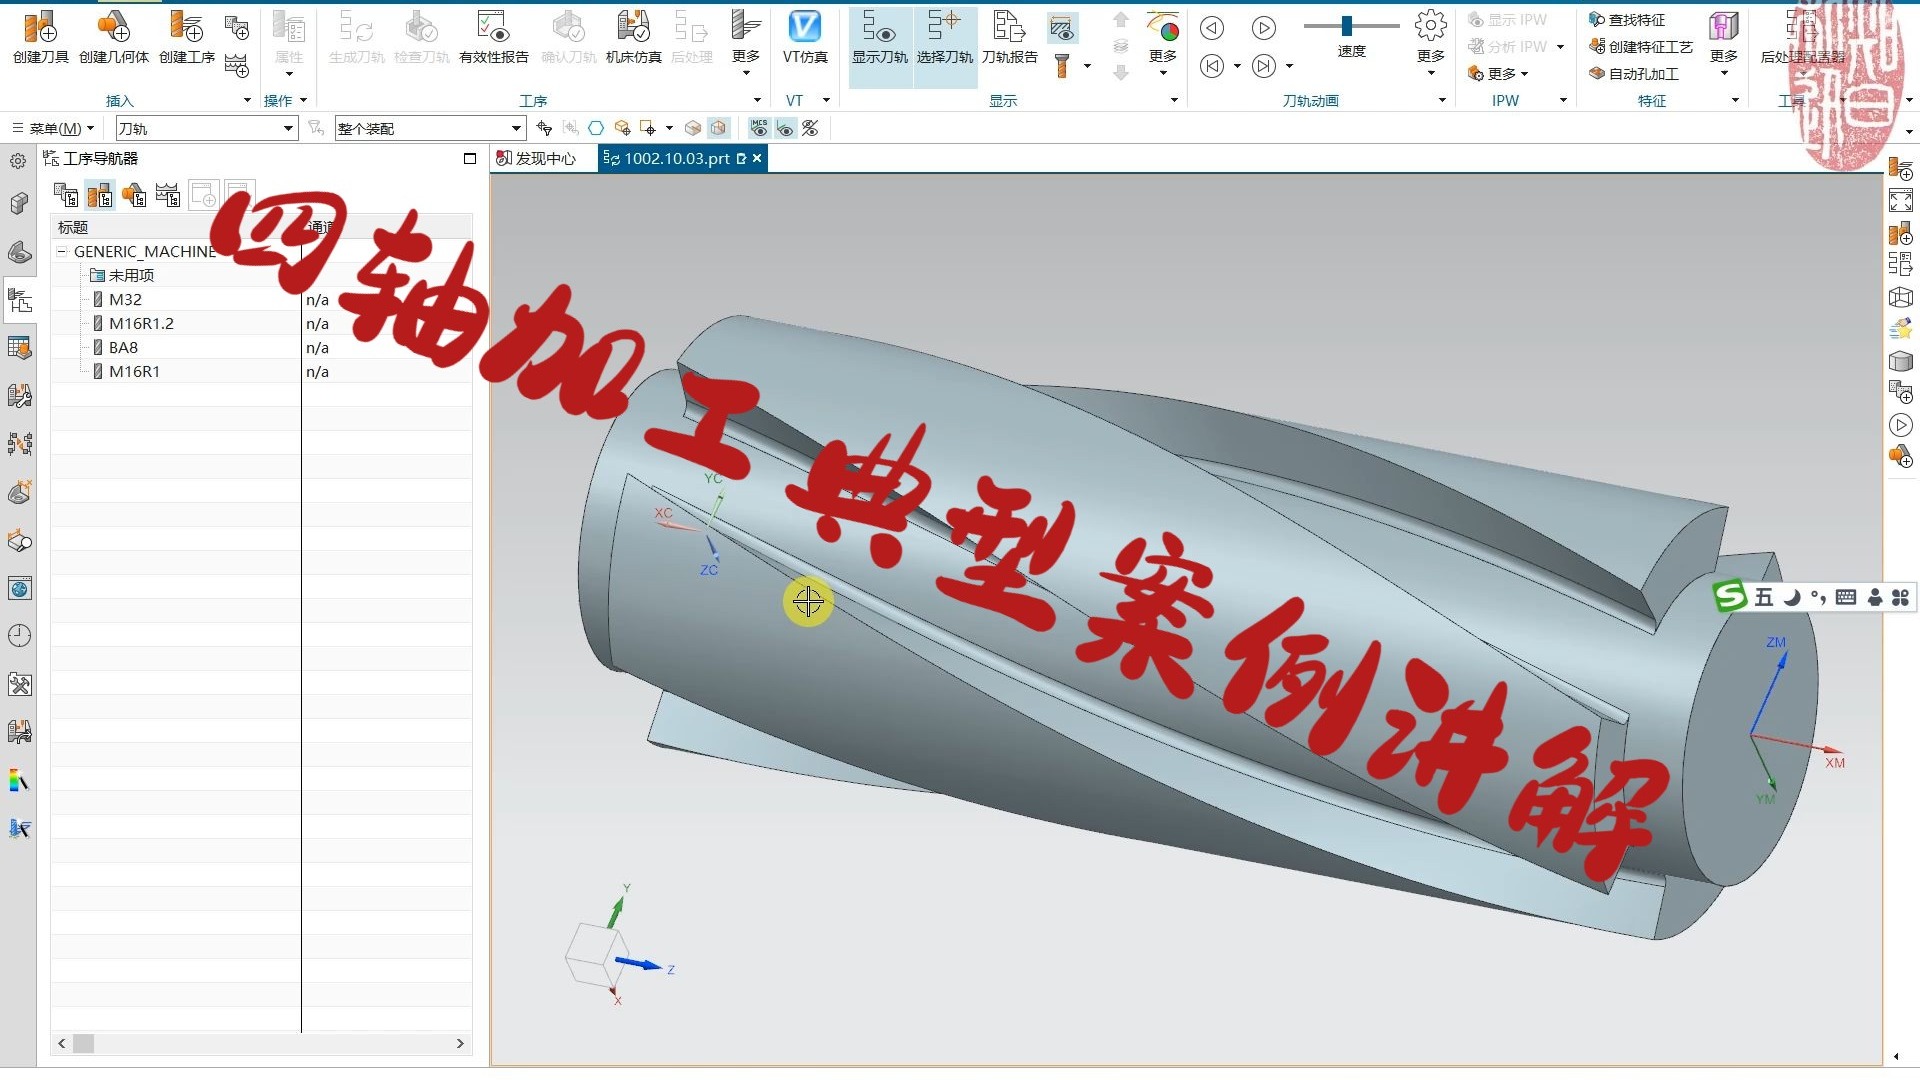The image size is (1920, 1080).
Task: Select the M16R1.2 tool in the navigator
Action: point(141,324)
